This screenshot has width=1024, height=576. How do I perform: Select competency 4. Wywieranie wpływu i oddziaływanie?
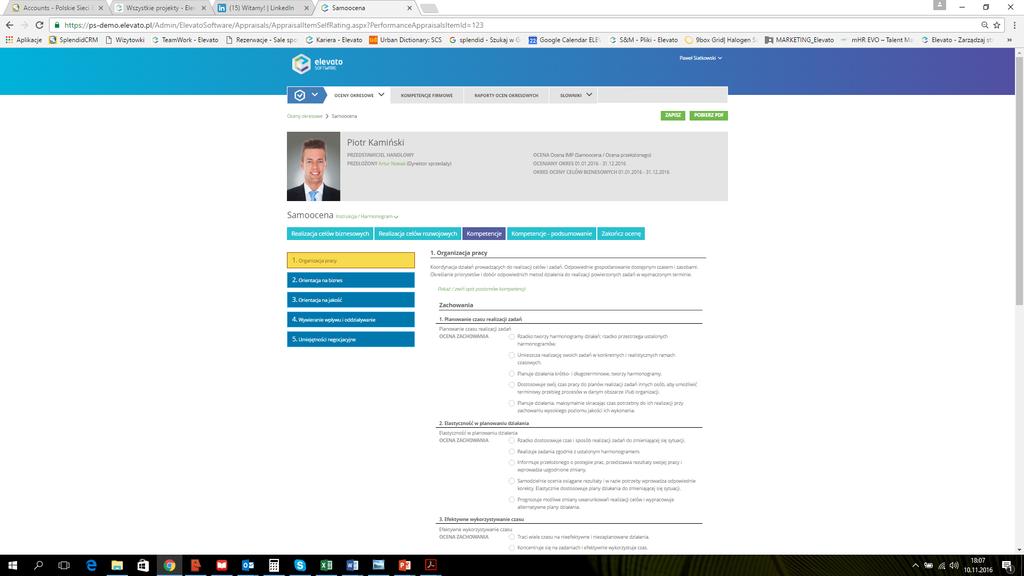click(x=351, y=319)
